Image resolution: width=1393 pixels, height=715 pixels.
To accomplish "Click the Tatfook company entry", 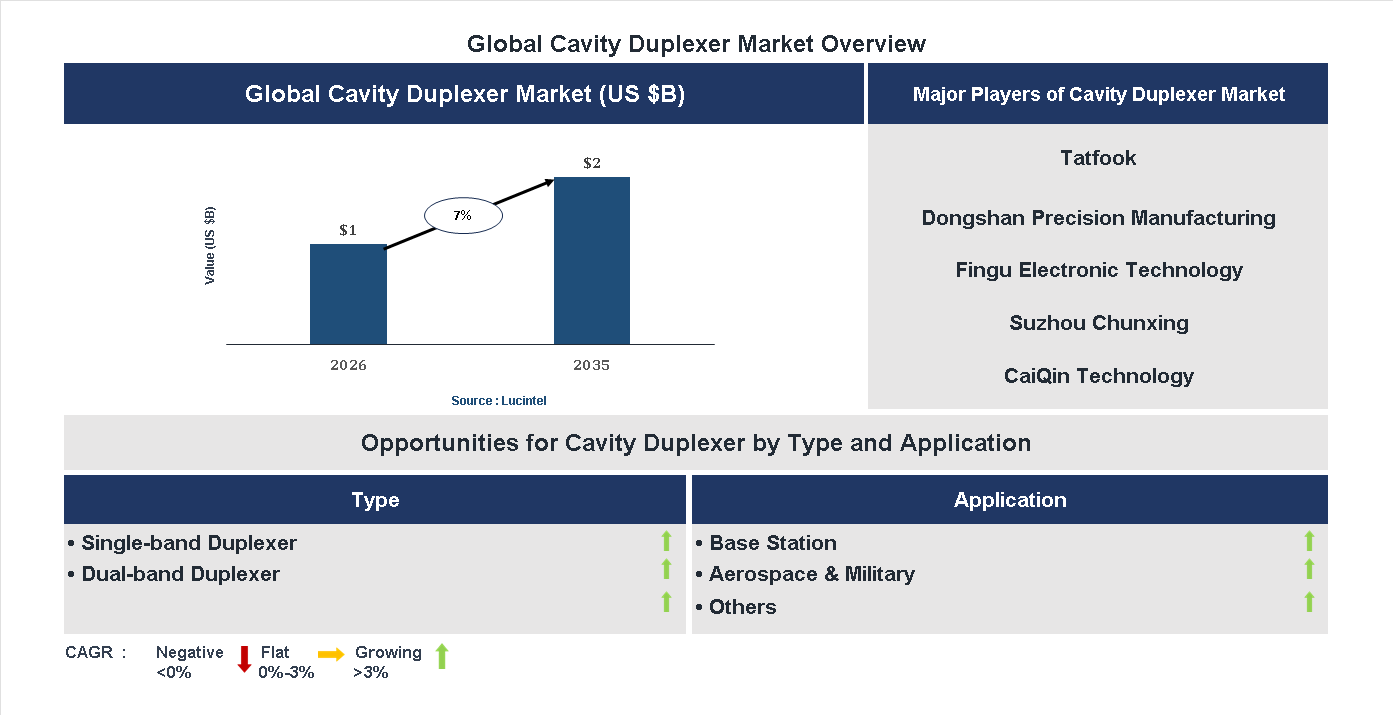I will coord(1098,157).
